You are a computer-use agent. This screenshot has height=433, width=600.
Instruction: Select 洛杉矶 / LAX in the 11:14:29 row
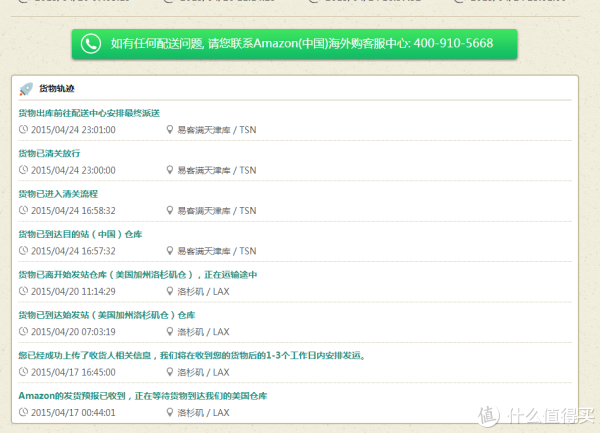click(x=203, y=291)
